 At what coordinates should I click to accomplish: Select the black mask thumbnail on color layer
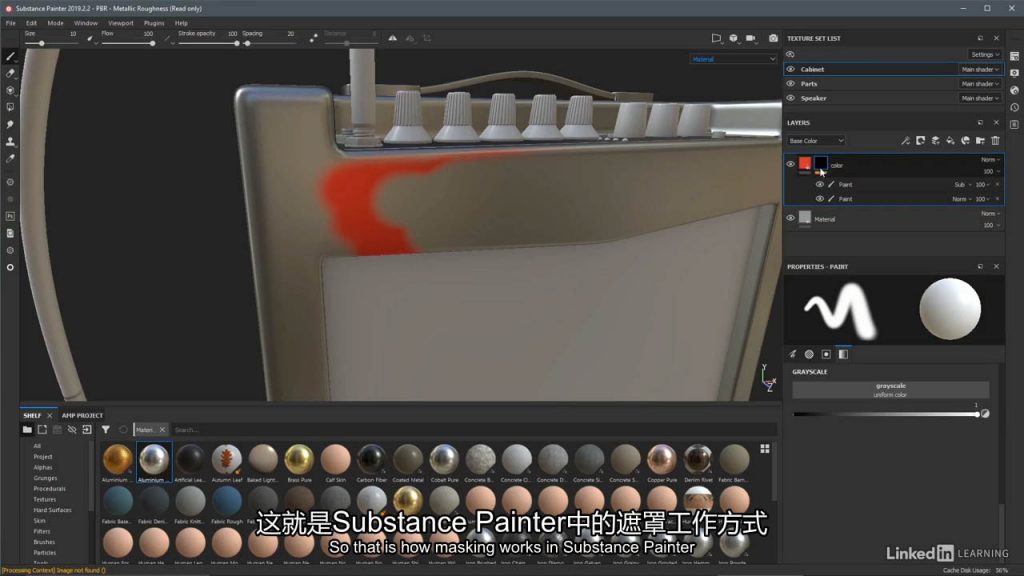point(821,163)
